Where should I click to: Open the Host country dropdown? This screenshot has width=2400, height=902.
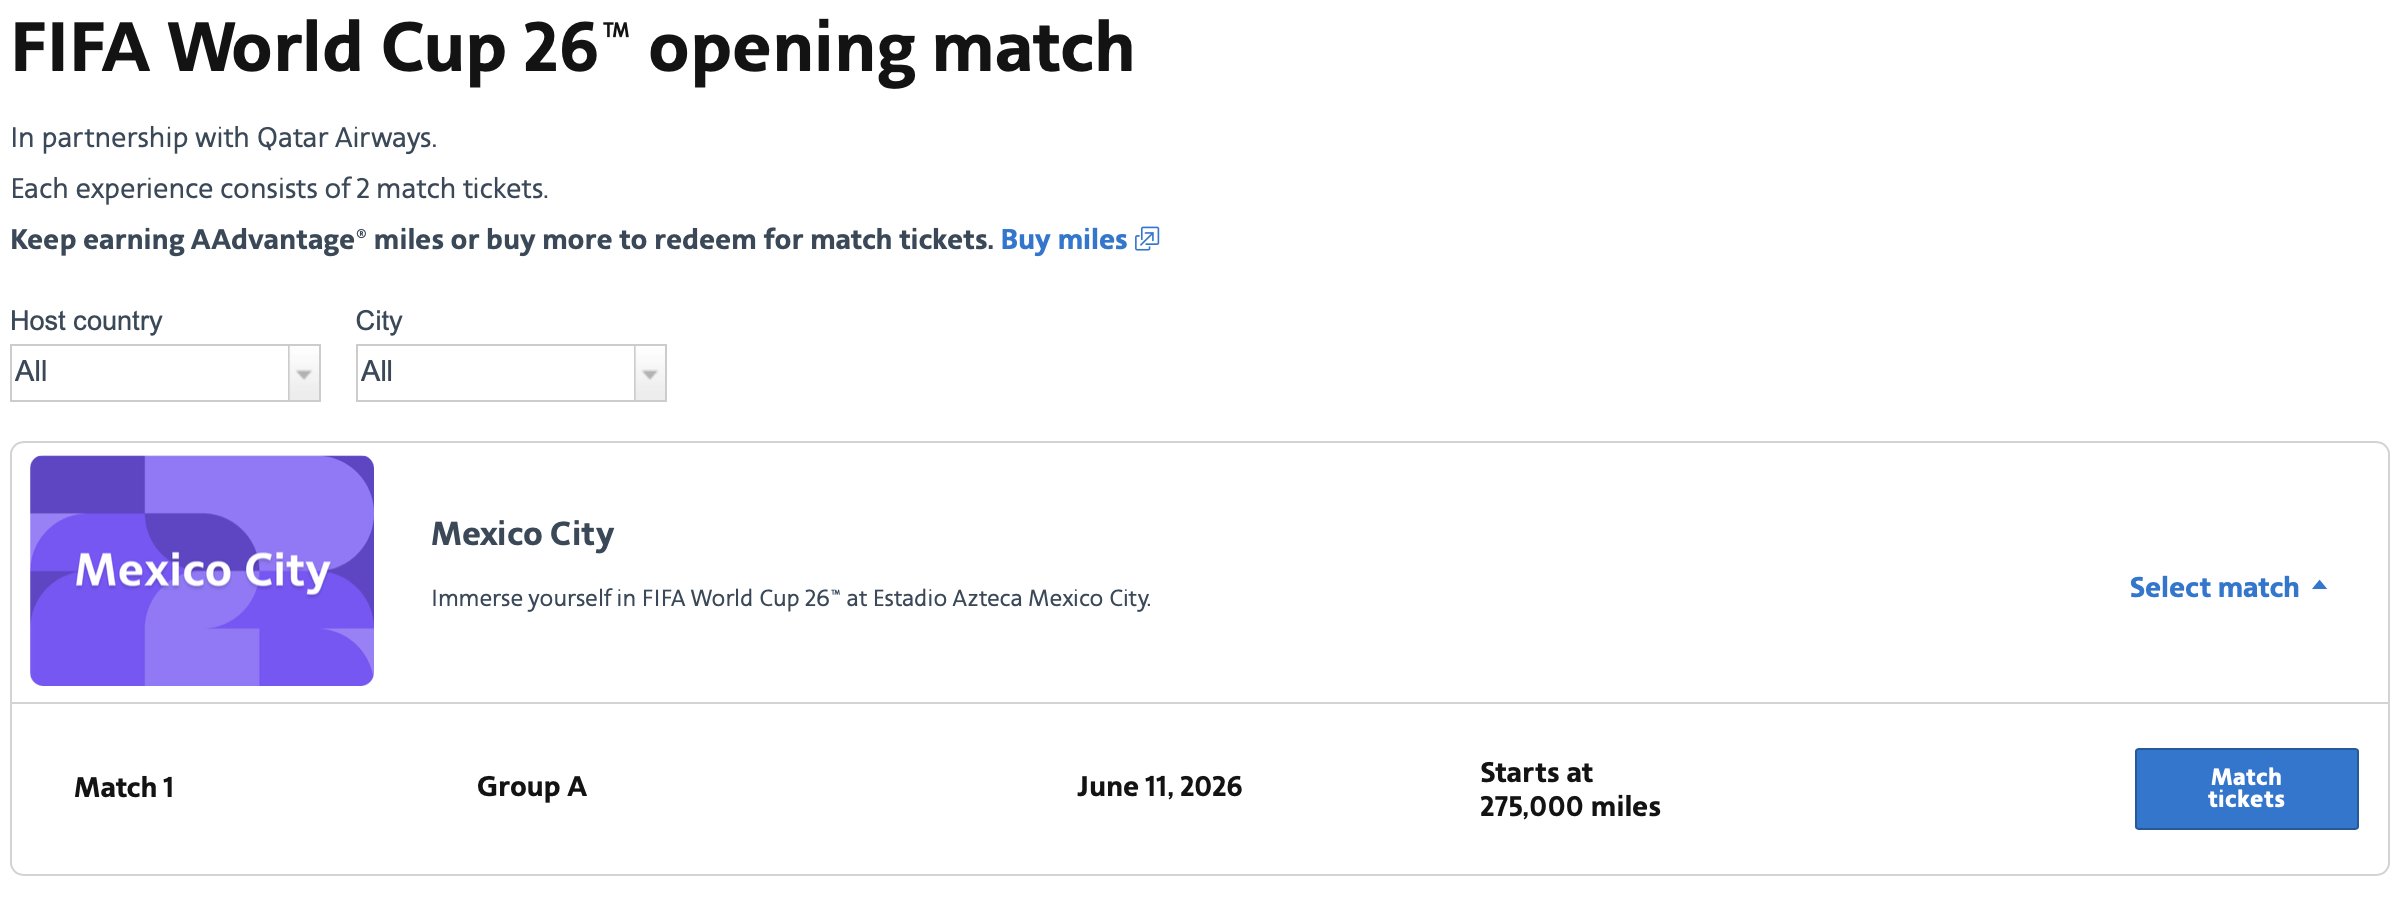tap(150, 373)
